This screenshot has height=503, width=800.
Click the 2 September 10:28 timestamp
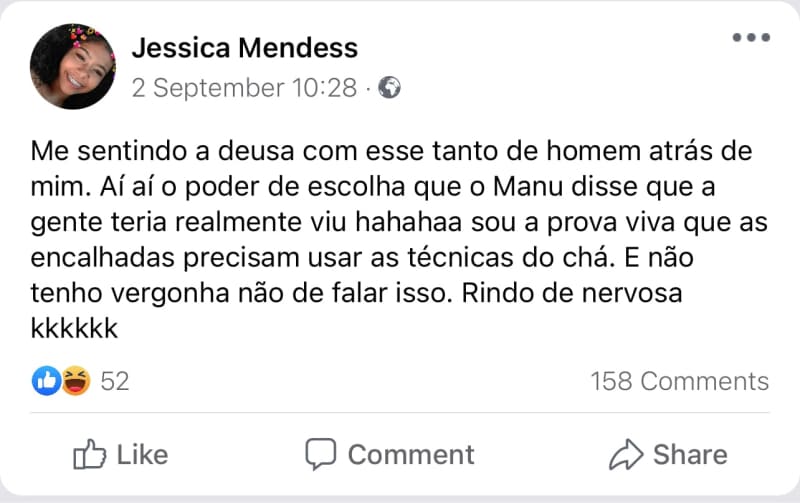(244, 88)
